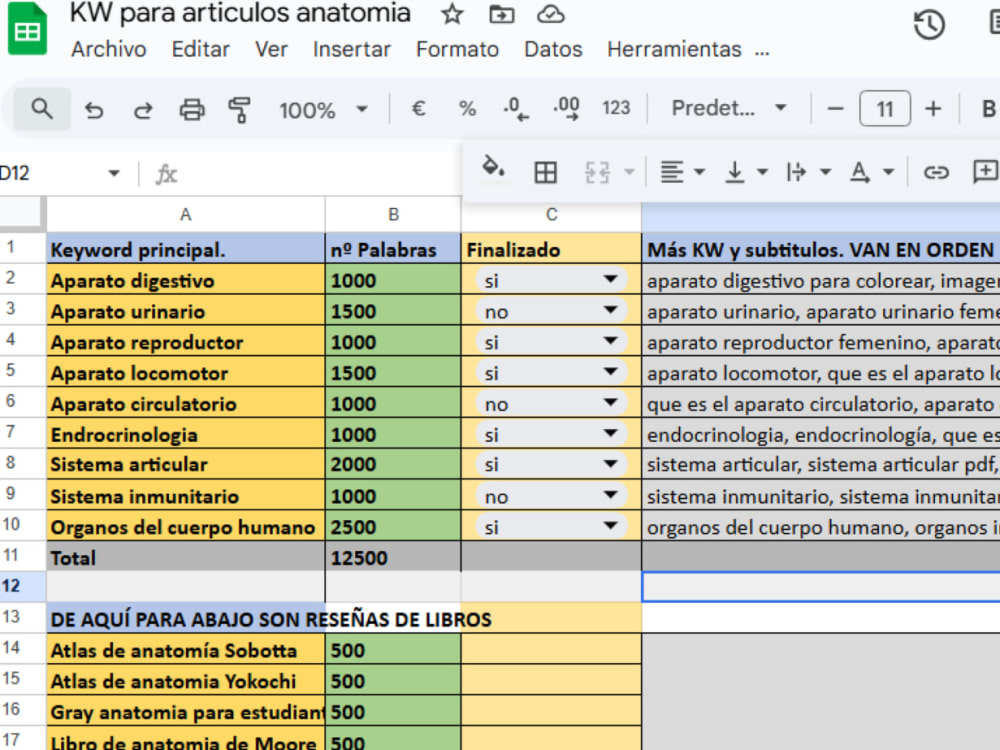1000x750 pixels.
Task: Select column A header
Action: [186, 214]
